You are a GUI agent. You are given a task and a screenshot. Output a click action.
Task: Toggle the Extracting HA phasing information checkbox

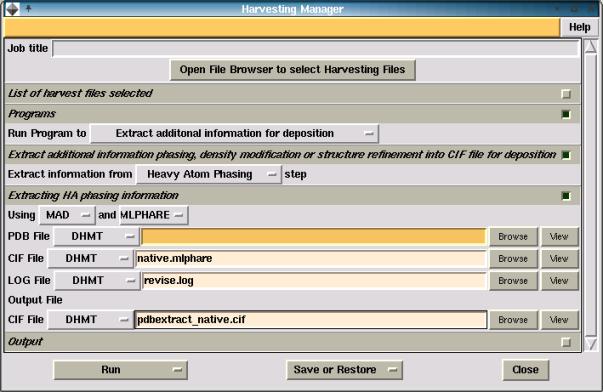(566, 196)
